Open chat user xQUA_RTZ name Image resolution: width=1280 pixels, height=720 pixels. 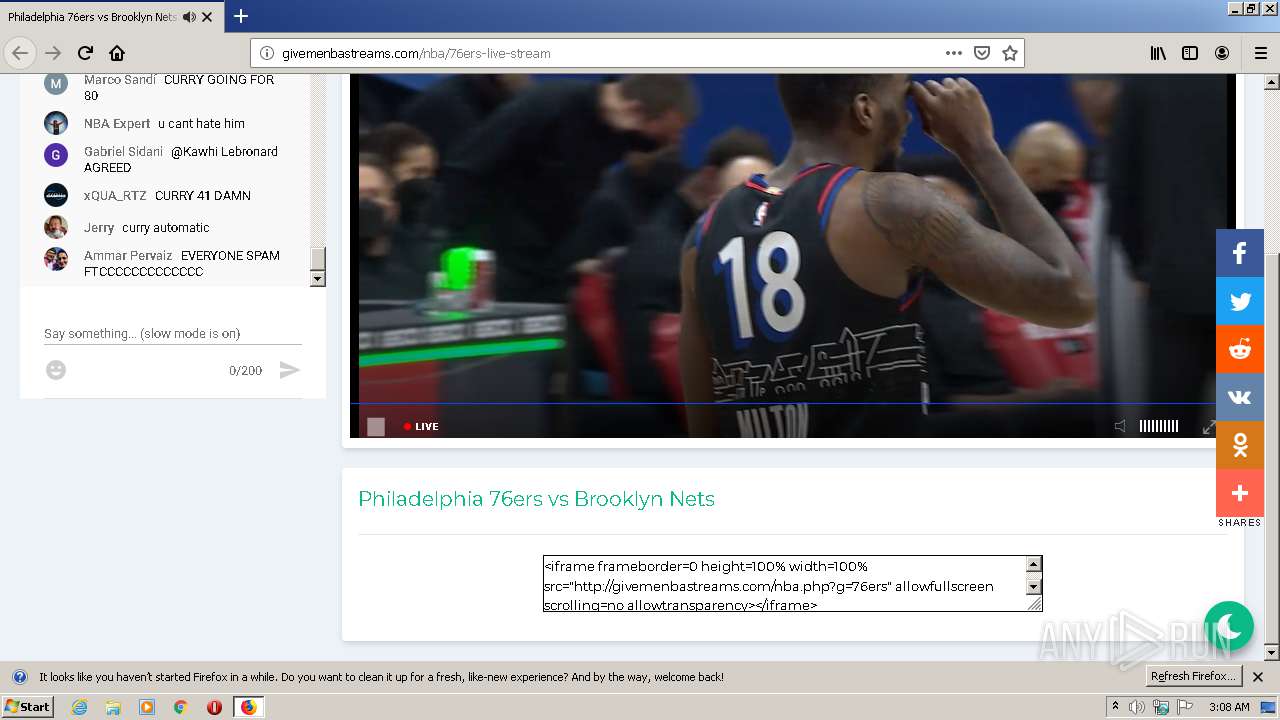115,196
